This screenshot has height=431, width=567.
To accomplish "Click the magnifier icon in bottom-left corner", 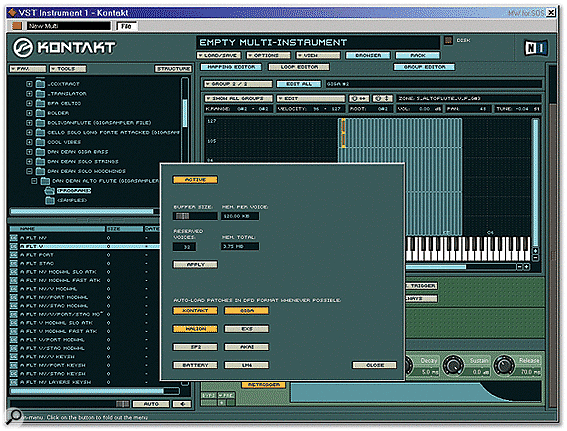I will [x=14, y=416].
